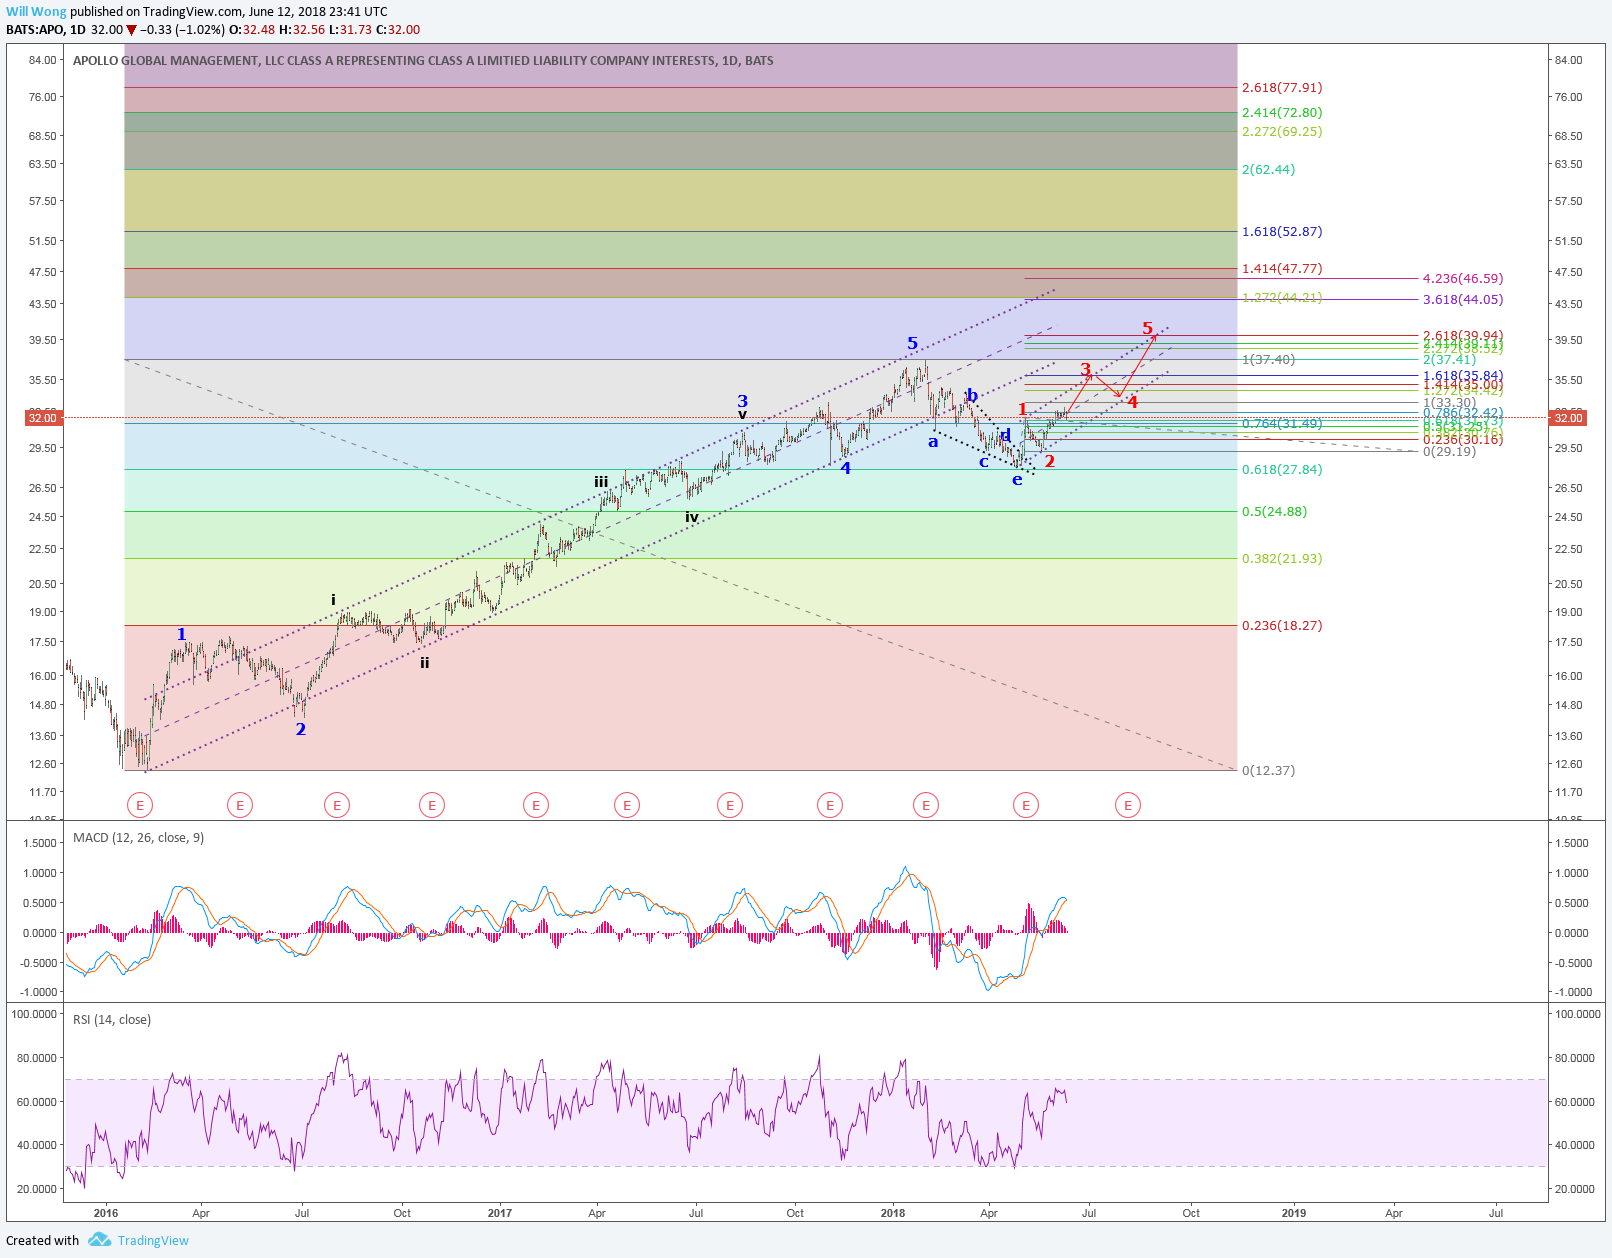Viewport: 1612px width, 1258px height.
Task: Click the blue wave 2 label near July 2016
Action: 301,729
